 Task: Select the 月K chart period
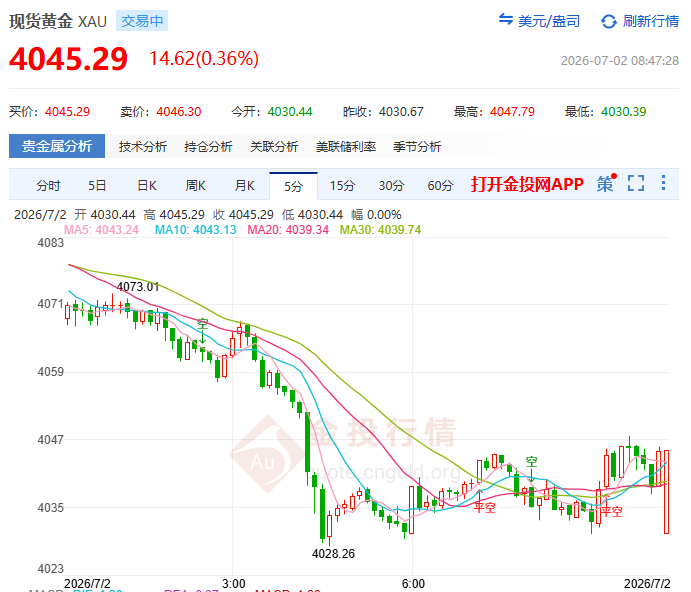245,186
